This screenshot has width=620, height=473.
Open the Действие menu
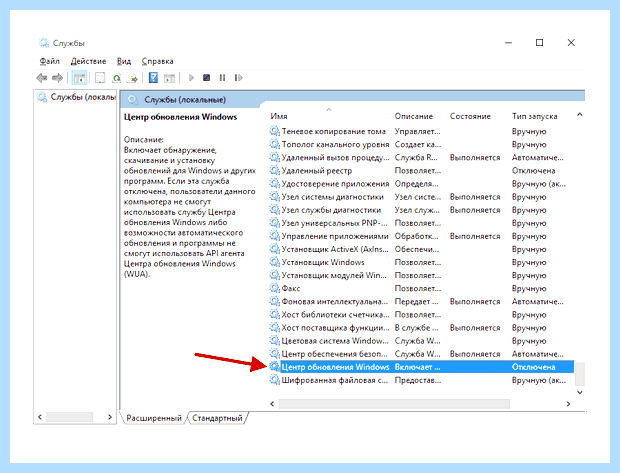88,61
